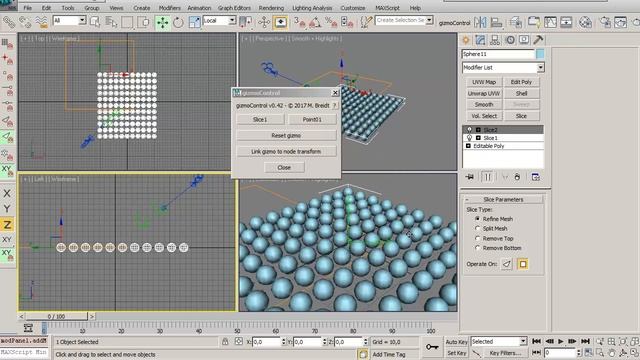The width and height of the screenshot is (640, 360).
Task: Click Link gizmo to node transform
Action: pos(286,151)
